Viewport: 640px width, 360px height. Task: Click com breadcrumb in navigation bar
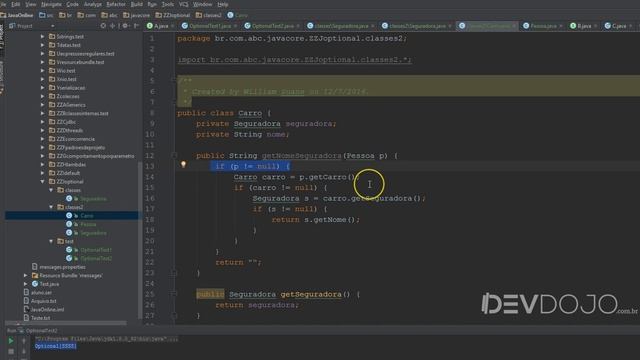[x=87, y=15]
